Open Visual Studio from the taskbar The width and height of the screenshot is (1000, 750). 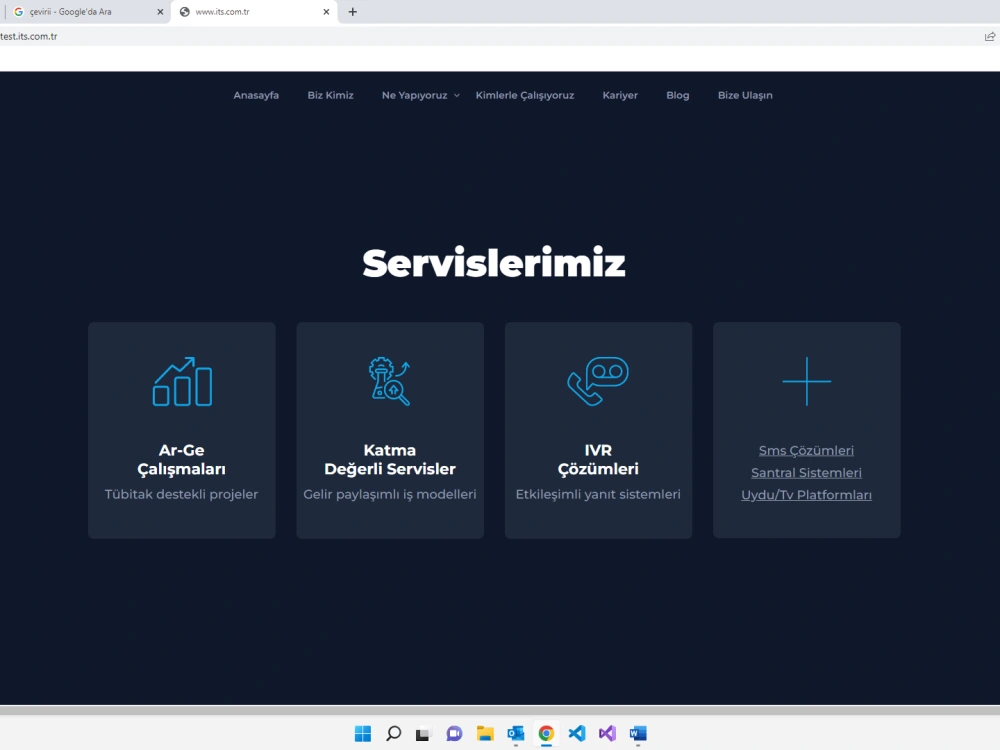click(x=607, y=733)
